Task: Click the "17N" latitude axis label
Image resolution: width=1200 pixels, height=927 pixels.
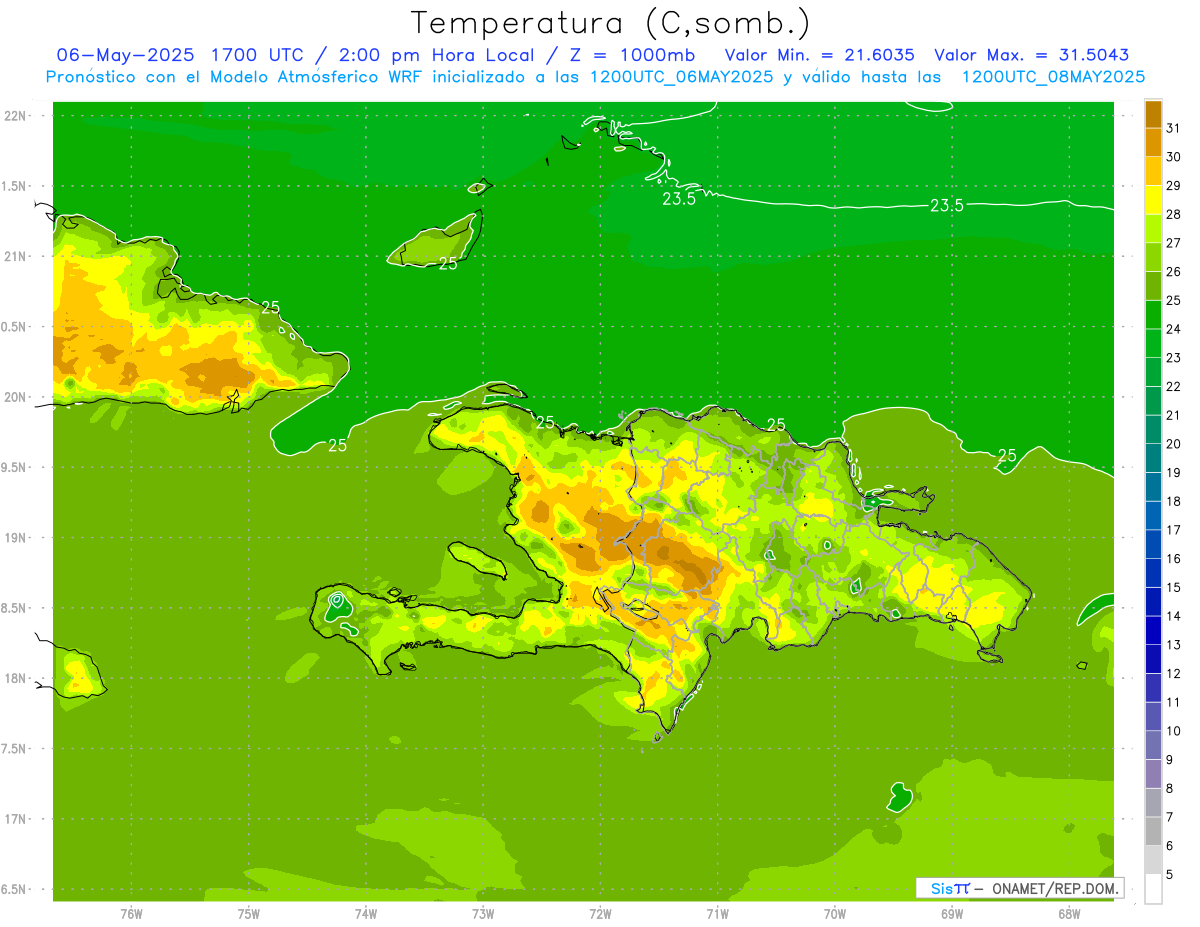Action: (15, 820)
